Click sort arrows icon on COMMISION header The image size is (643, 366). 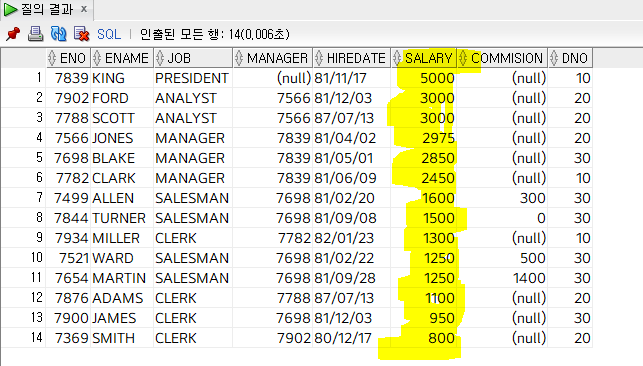(x=463, y=58)
